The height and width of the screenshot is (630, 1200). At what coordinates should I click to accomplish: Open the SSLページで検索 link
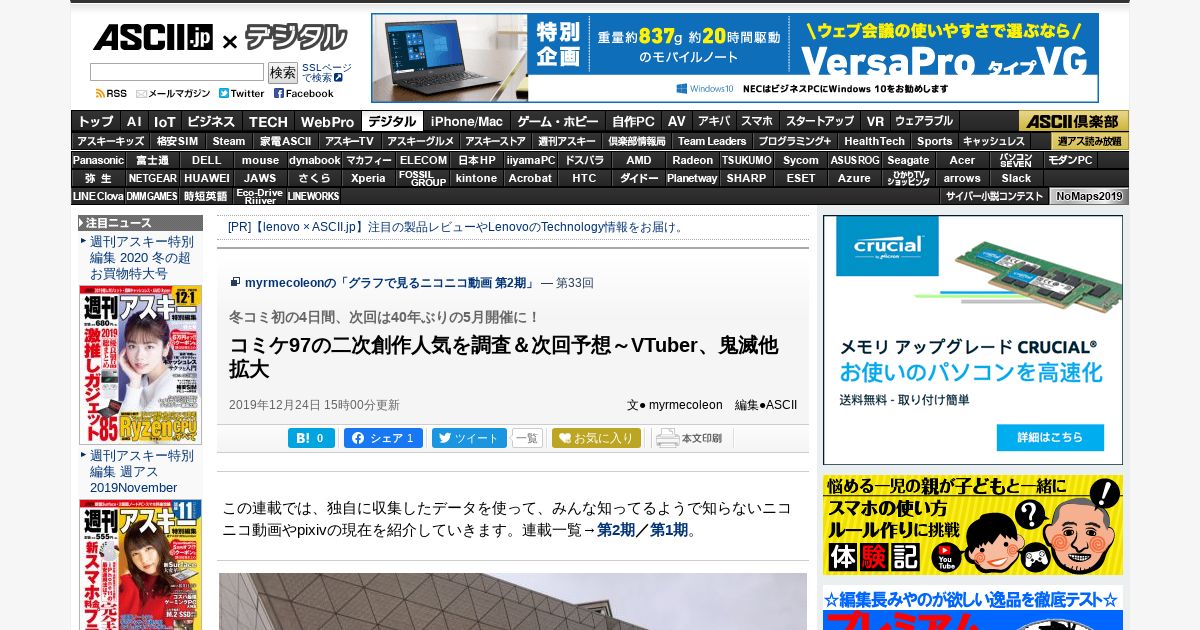(326, 72)
